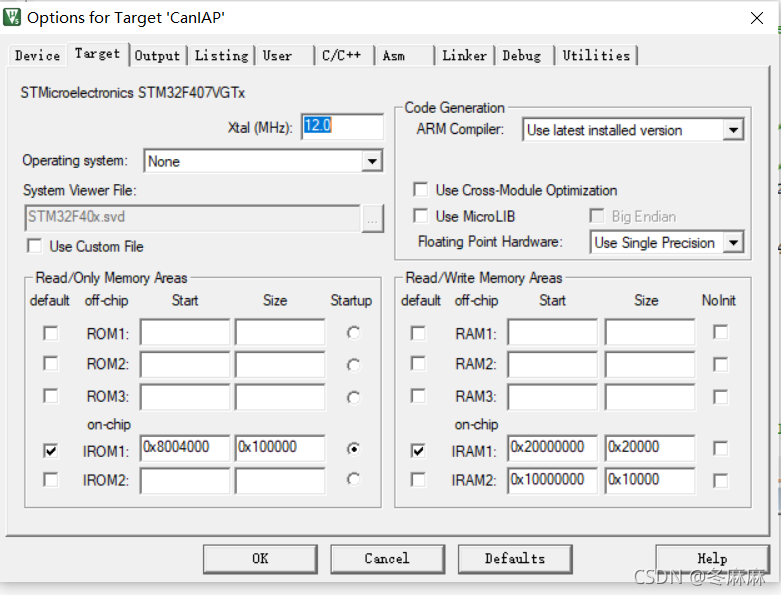The height and width of the screenshot is (595, 781).
Task: Click the System Viewer File browse button
Action: click(373, 218)
